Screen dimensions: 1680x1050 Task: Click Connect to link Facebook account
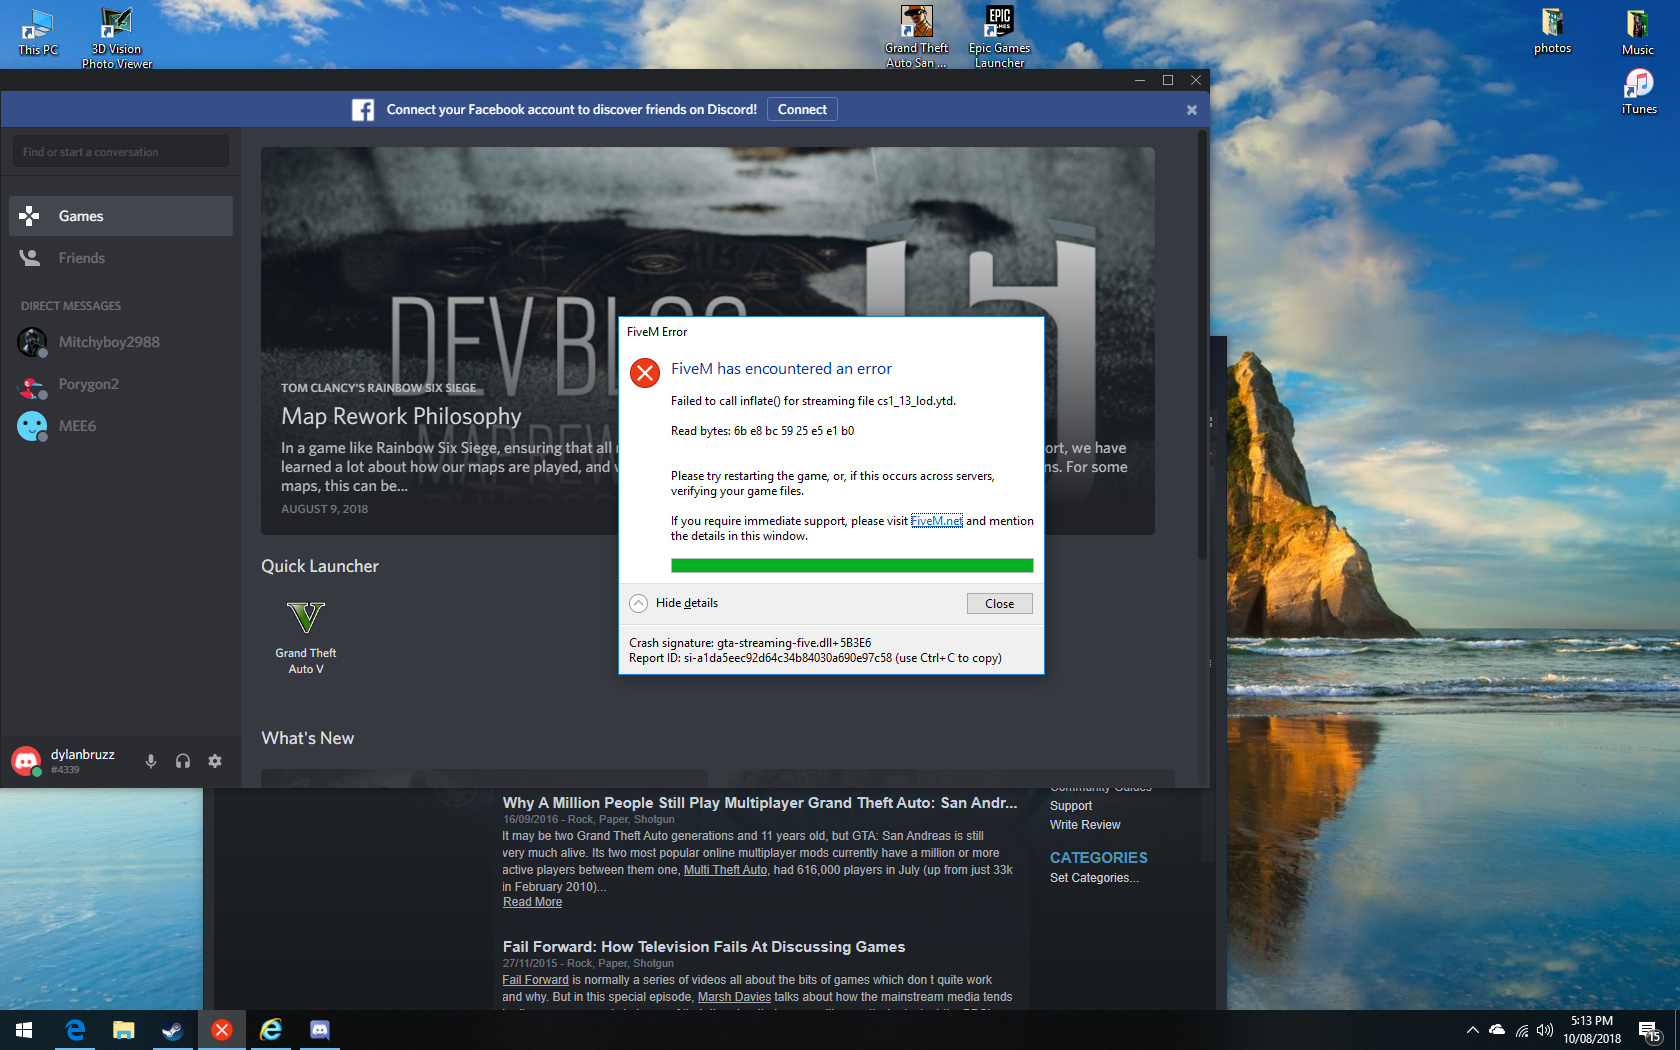802,110
